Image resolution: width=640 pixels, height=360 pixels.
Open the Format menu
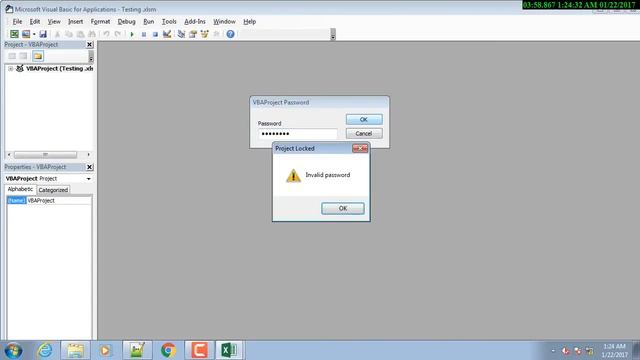[100, 22]
